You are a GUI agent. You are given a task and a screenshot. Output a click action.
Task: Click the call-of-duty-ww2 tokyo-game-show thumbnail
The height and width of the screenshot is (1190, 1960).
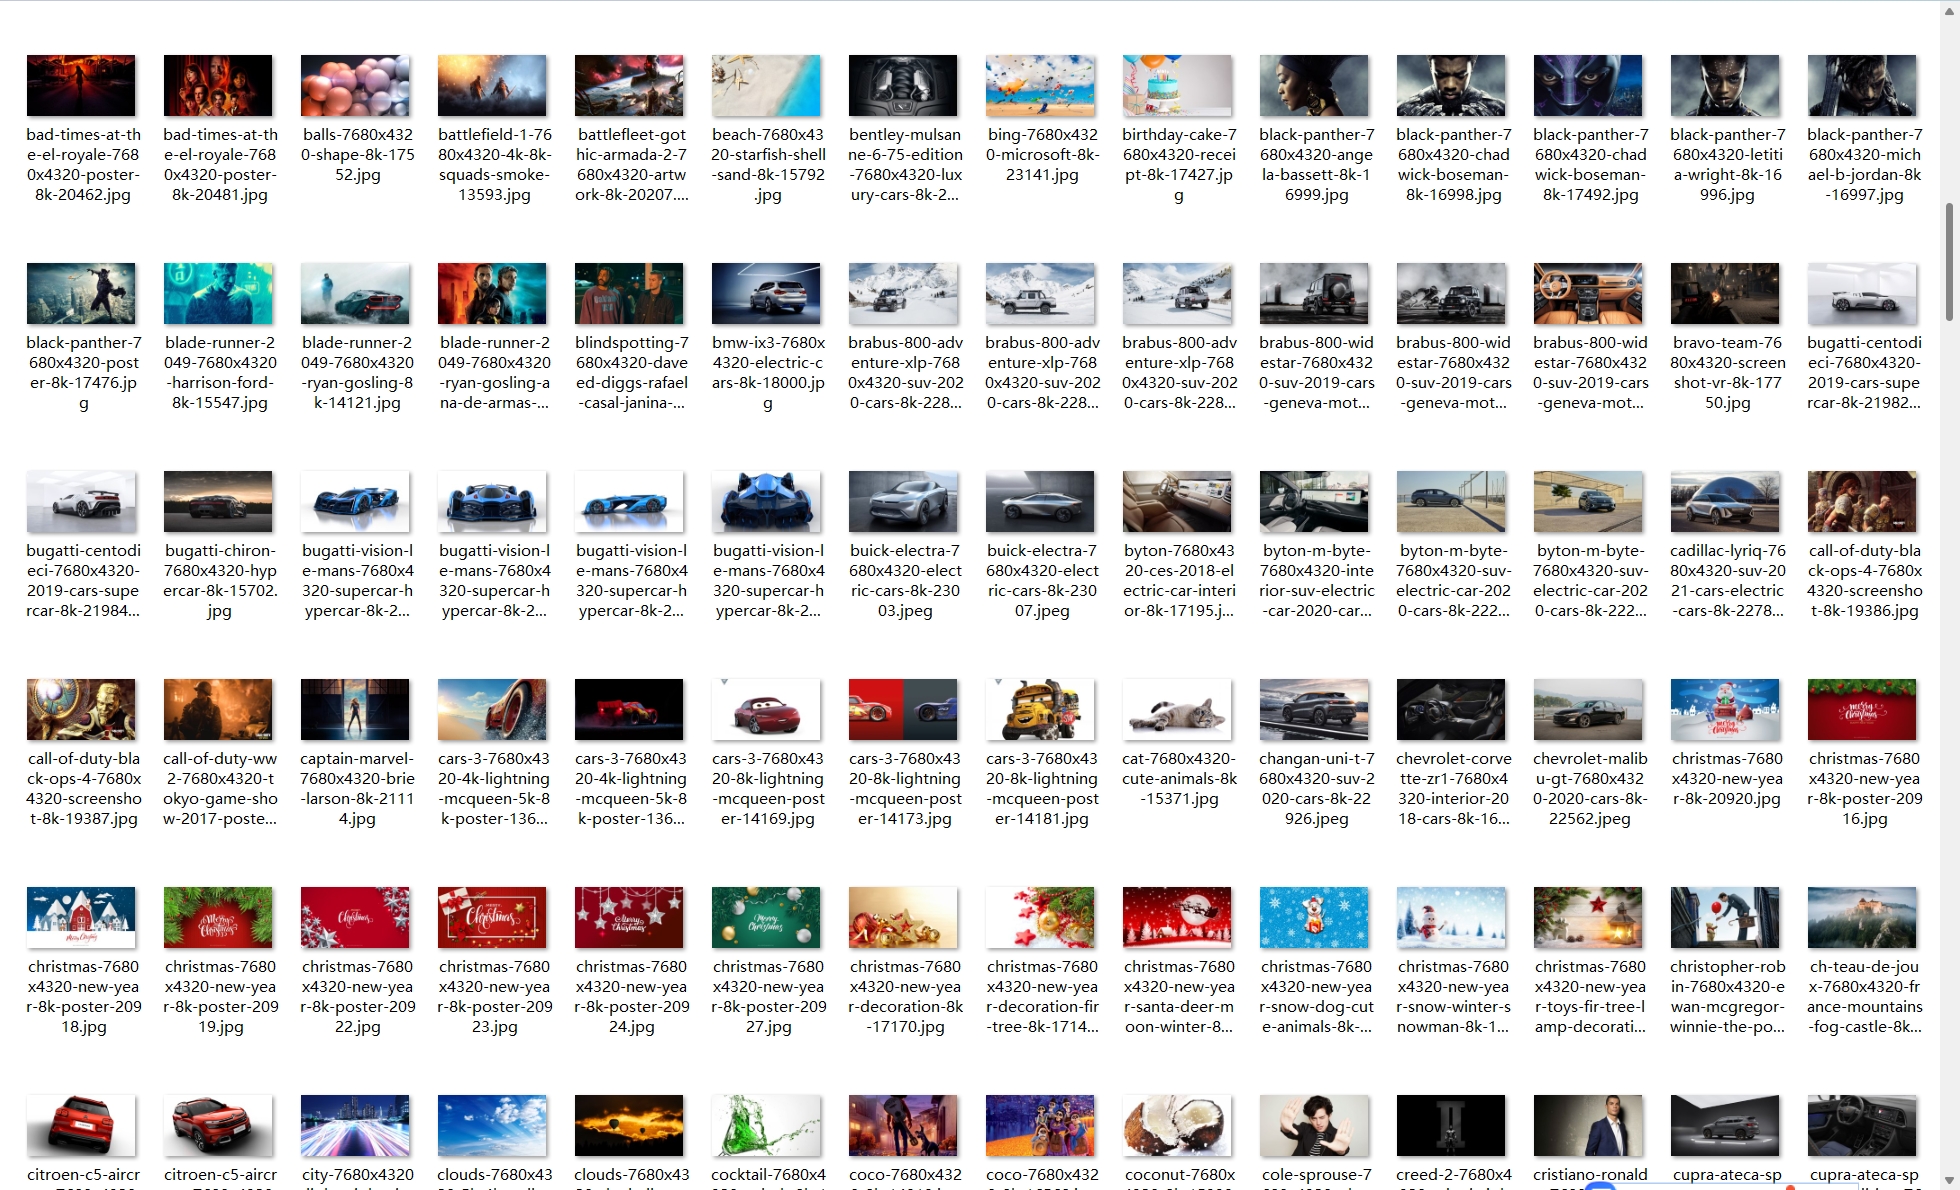(218, 710)
